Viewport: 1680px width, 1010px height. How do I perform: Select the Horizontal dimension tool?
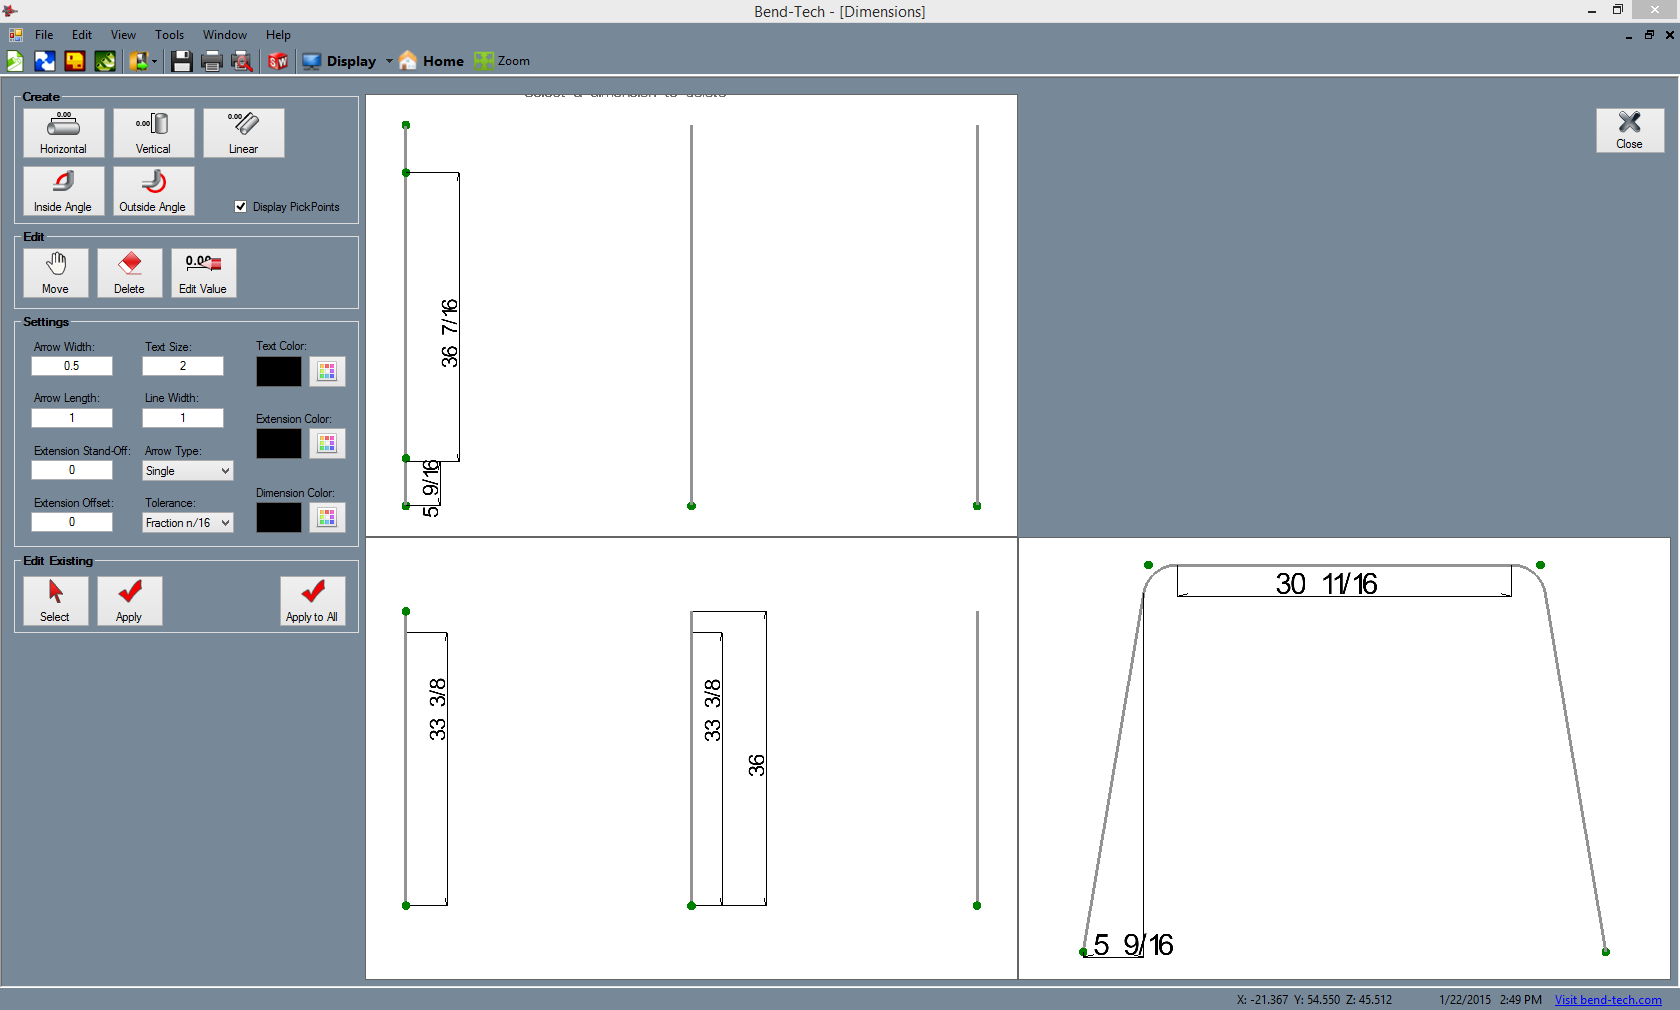click(x=63, y=133)
